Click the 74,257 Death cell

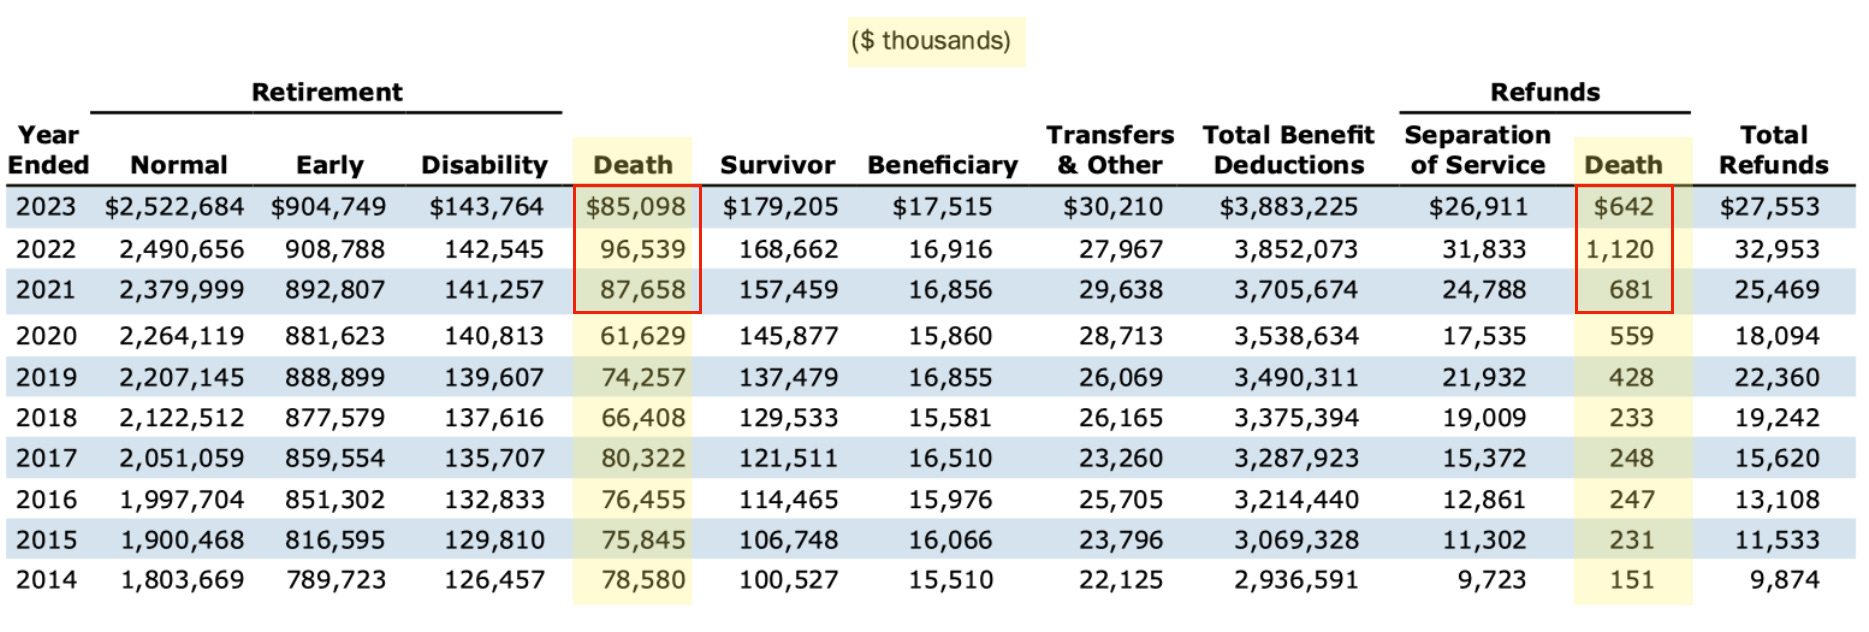[x=643, y=378]
